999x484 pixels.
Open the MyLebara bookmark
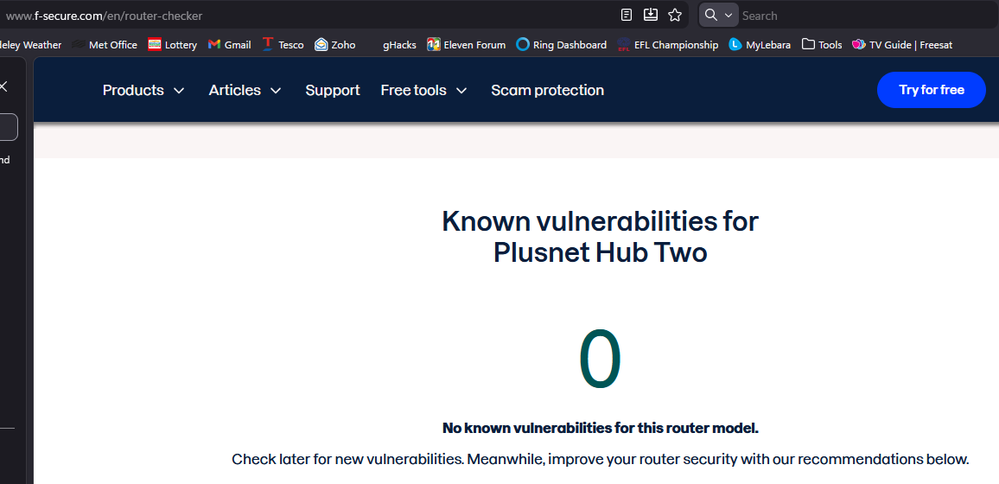click(x=760, y=45)
